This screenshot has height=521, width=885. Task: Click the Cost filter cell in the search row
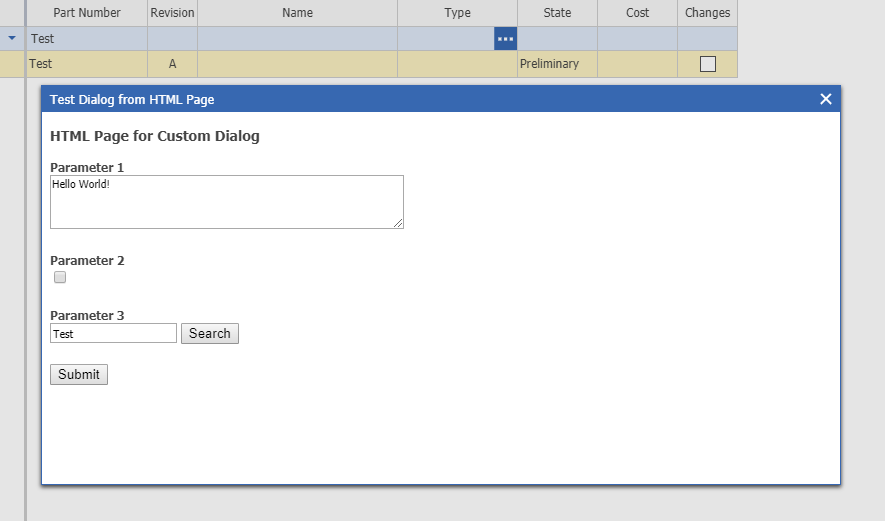(x=637, y=39)
